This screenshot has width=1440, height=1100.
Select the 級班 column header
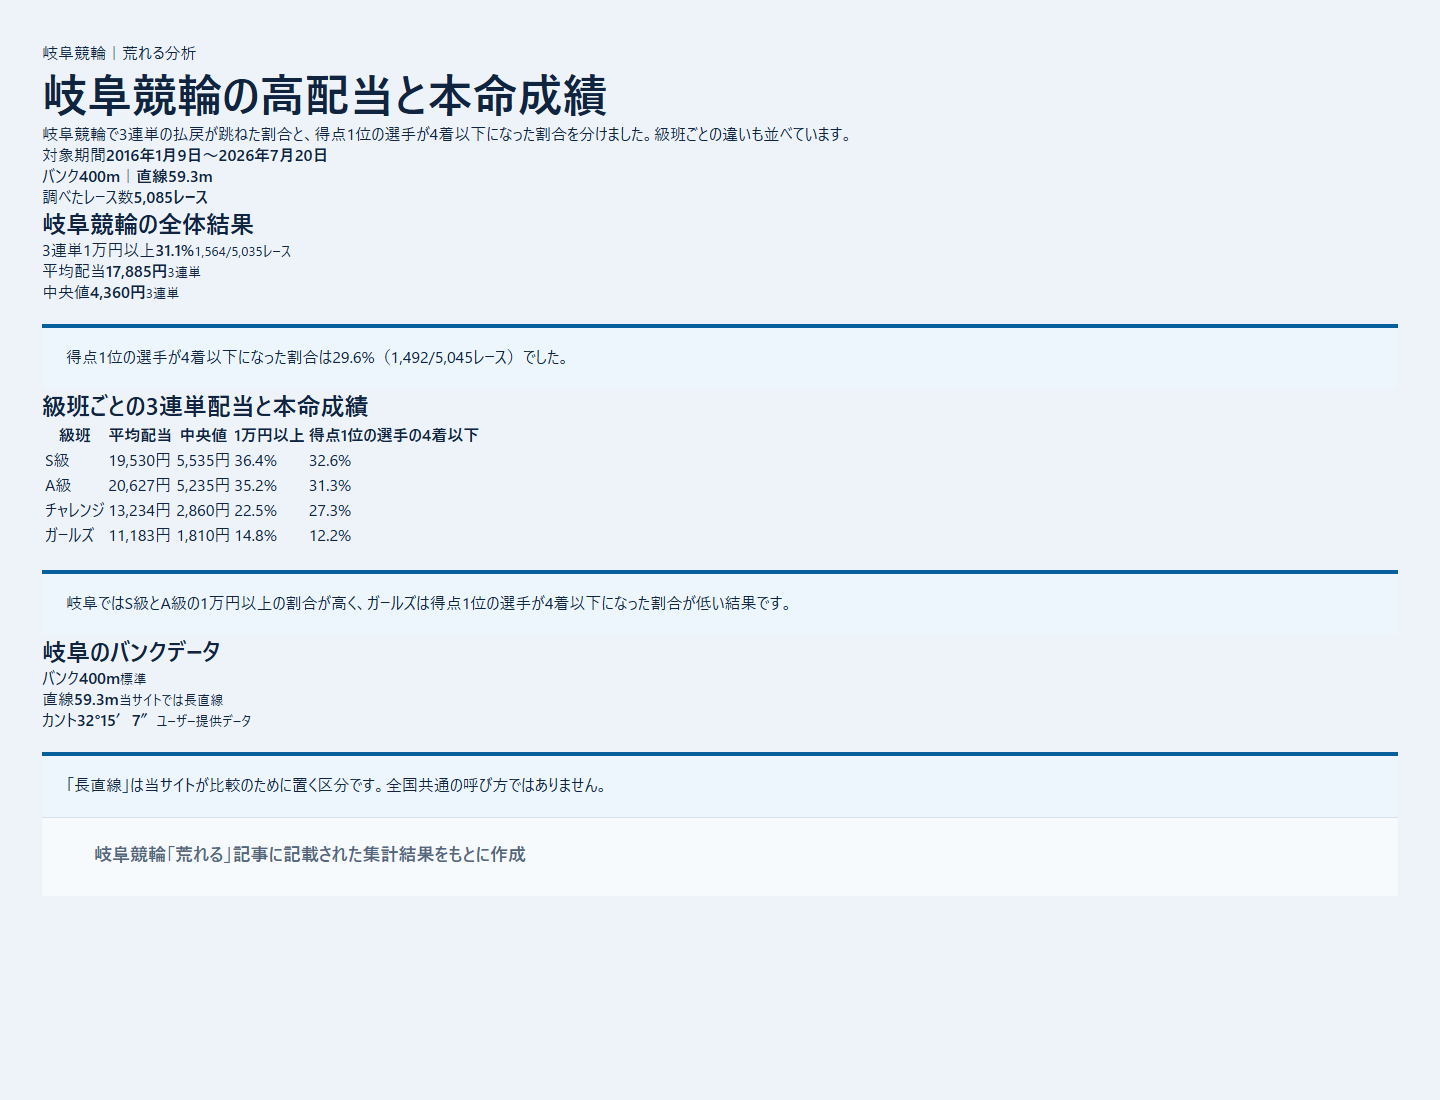point(75,435)
